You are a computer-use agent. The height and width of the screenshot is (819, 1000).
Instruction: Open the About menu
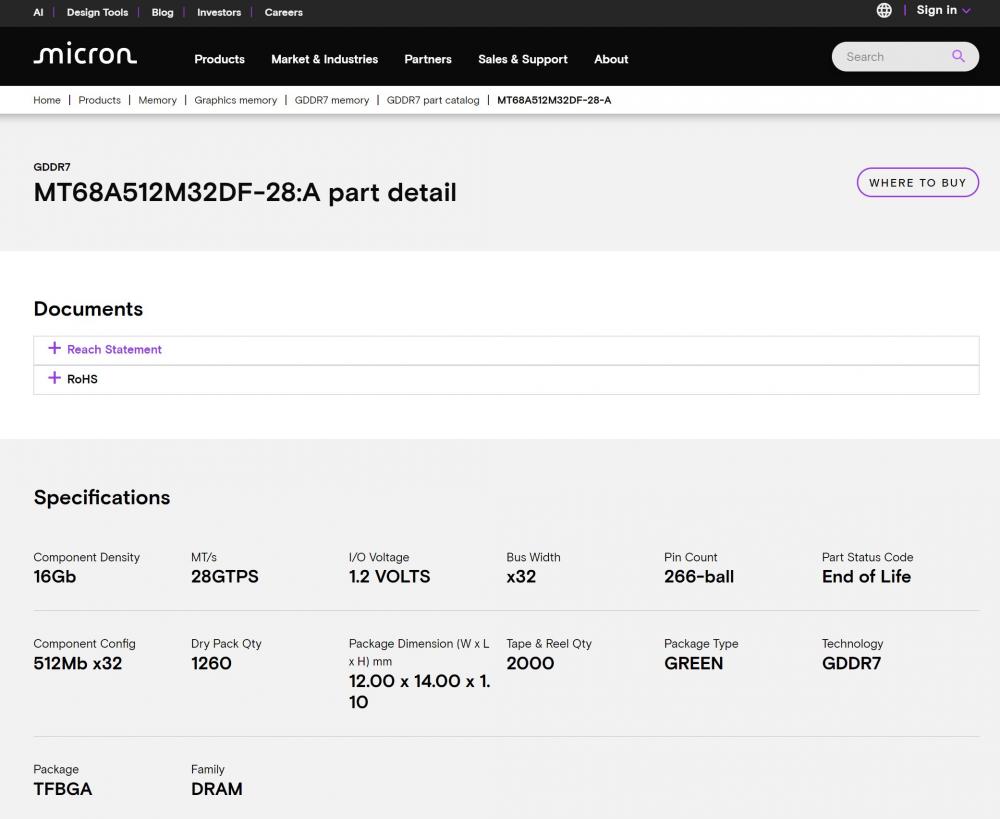click(611, 59)
